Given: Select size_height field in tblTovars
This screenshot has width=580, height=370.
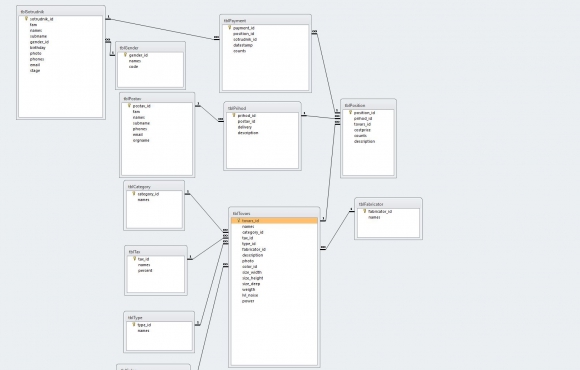Looking at the screenshot, I should [253, 278].
